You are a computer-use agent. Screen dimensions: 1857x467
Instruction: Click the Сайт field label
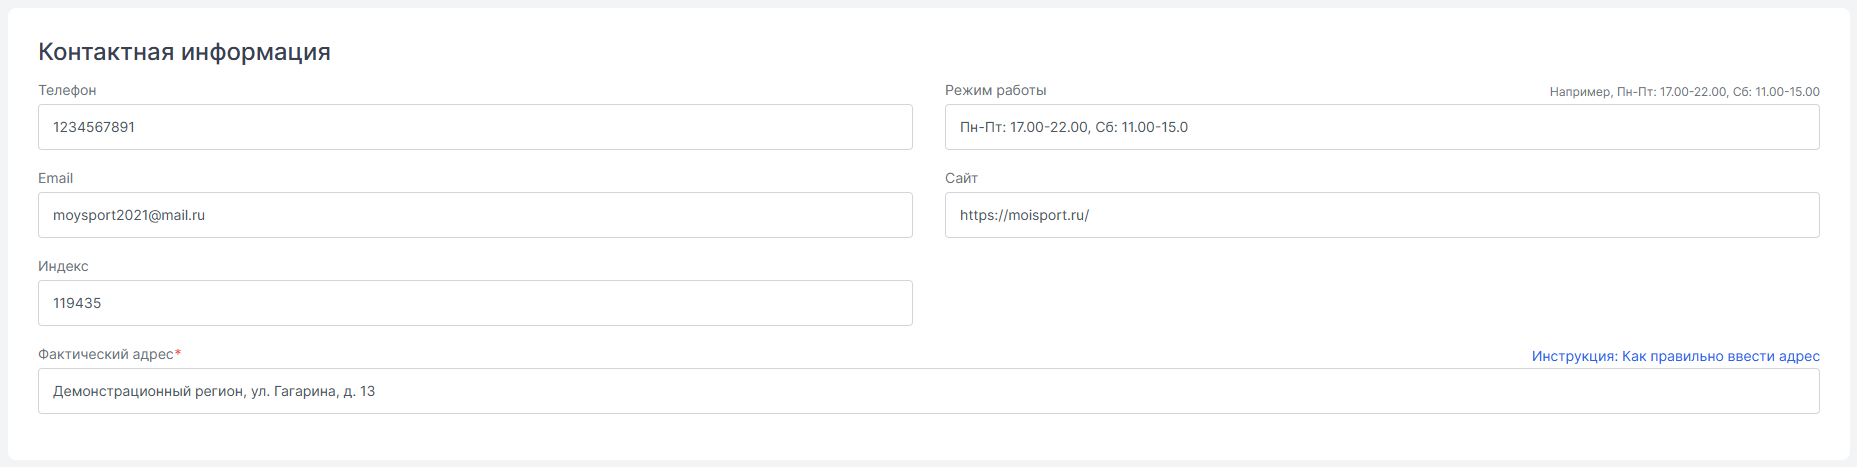click(x=961, y=178)
